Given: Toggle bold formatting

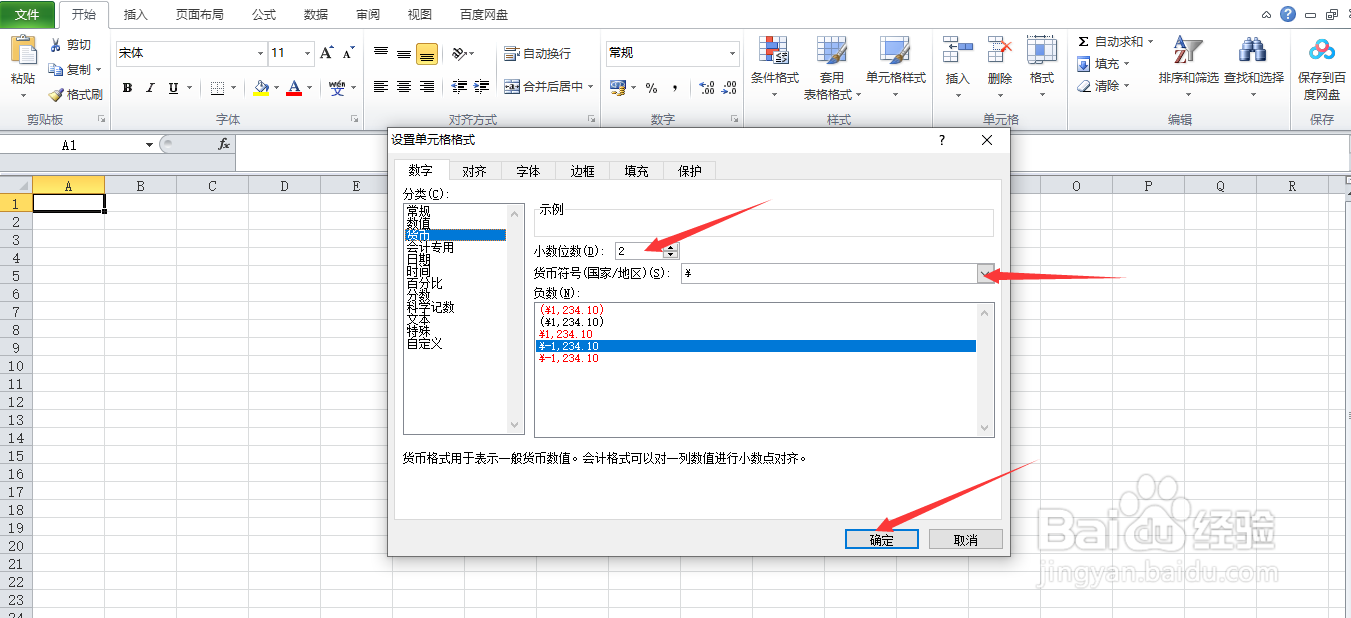Looking at the screenshot, I should click(x=127, y=88).
